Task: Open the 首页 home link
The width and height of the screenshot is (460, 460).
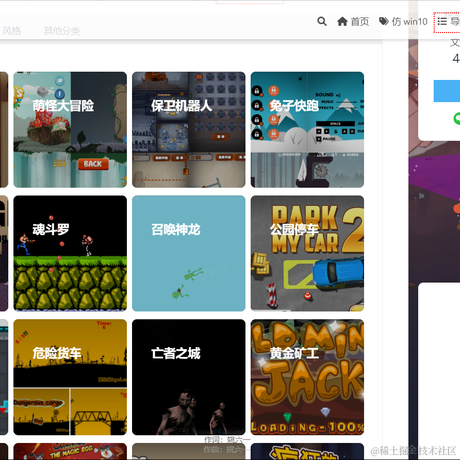Action: (353, 22)
